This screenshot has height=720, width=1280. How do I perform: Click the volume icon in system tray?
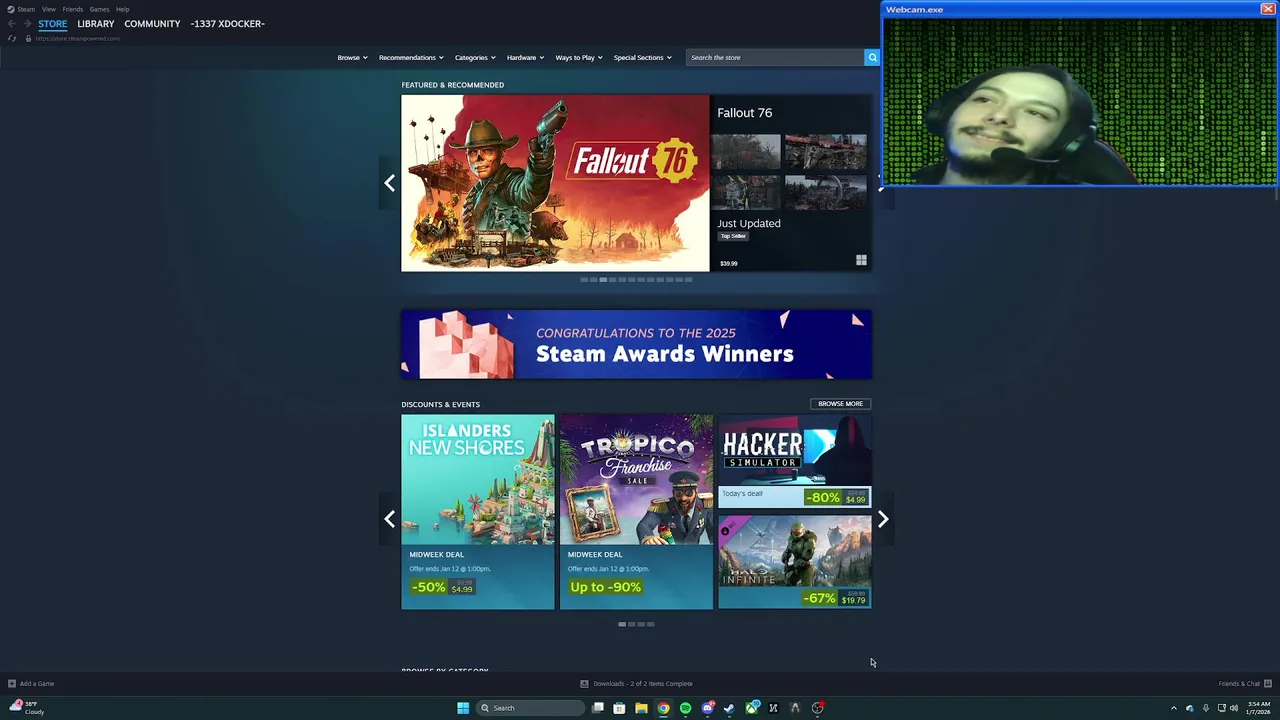[1234, 708]
